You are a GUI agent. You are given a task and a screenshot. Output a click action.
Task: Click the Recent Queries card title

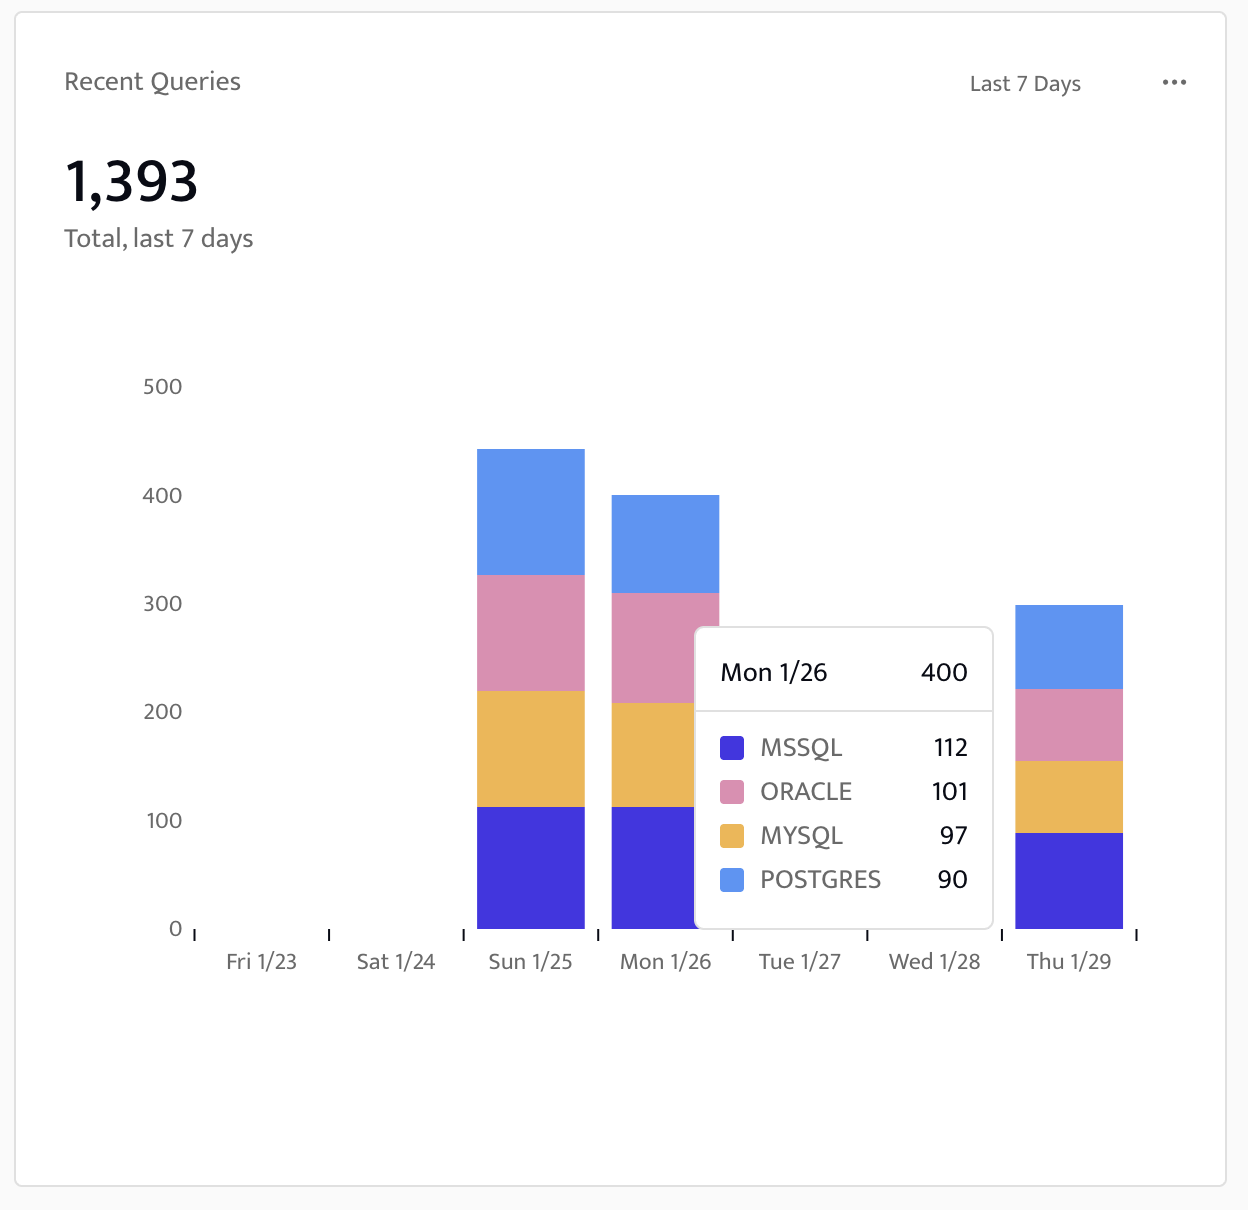click(x=152, y=82)
